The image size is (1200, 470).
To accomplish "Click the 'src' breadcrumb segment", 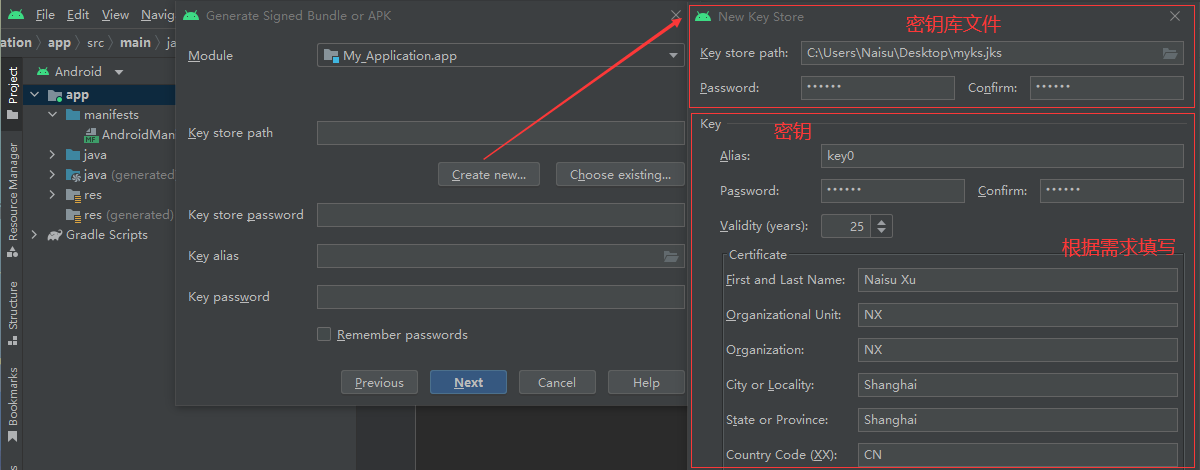I will tap(96, 43).
